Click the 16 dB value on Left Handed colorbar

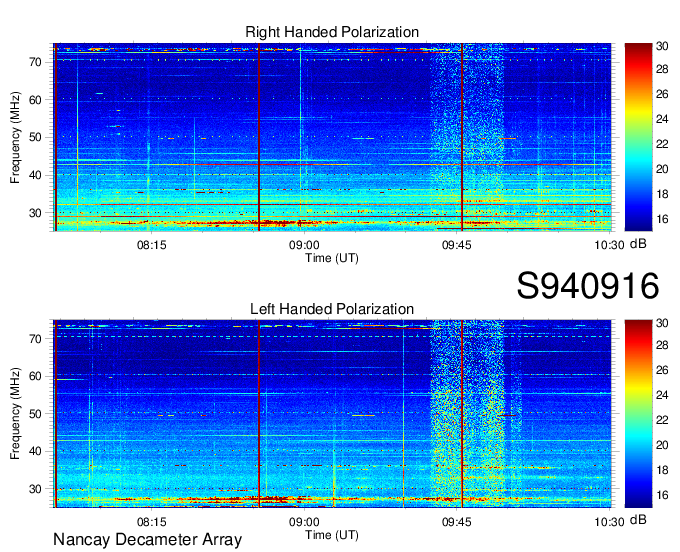662,495
